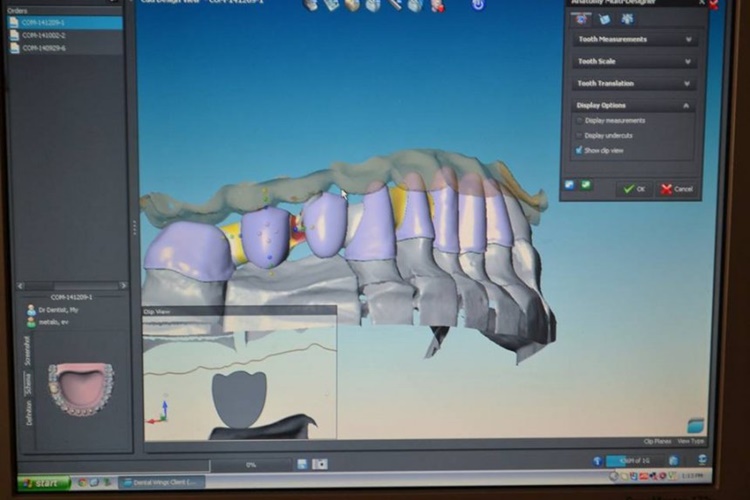Enable the Display undercuts checkbox
750x500 pixels.
[x=579, y=135]
